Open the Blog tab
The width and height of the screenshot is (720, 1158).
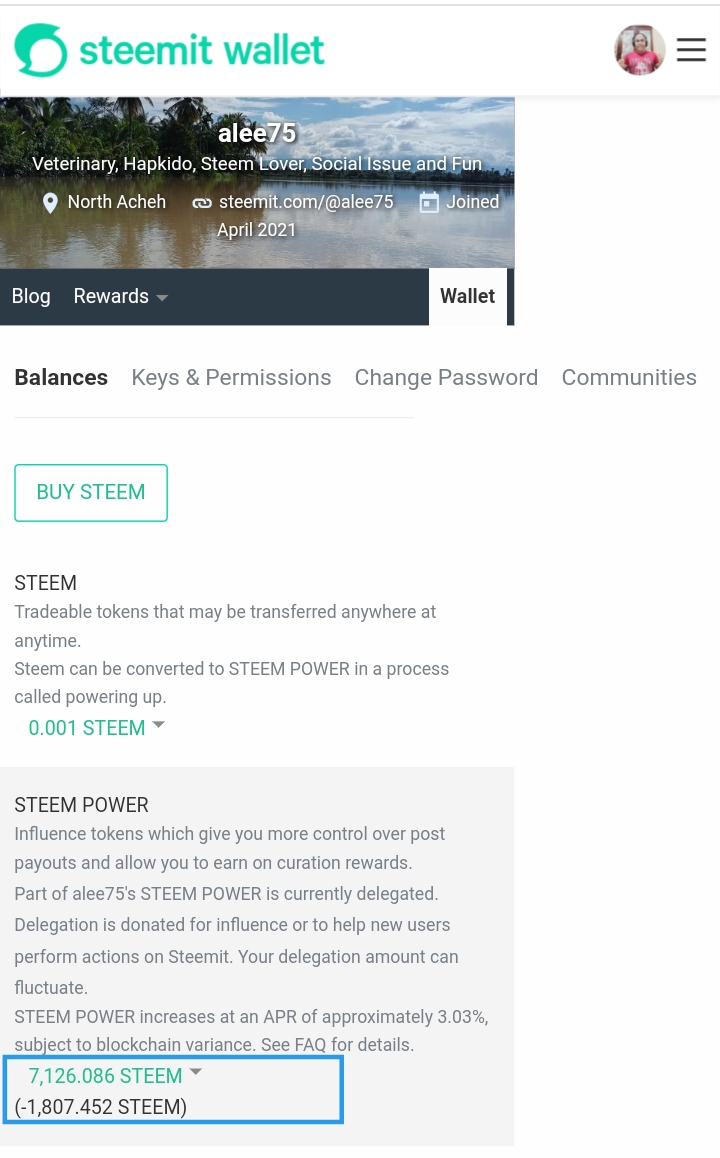pyautogui.click(x=31, y=296)
